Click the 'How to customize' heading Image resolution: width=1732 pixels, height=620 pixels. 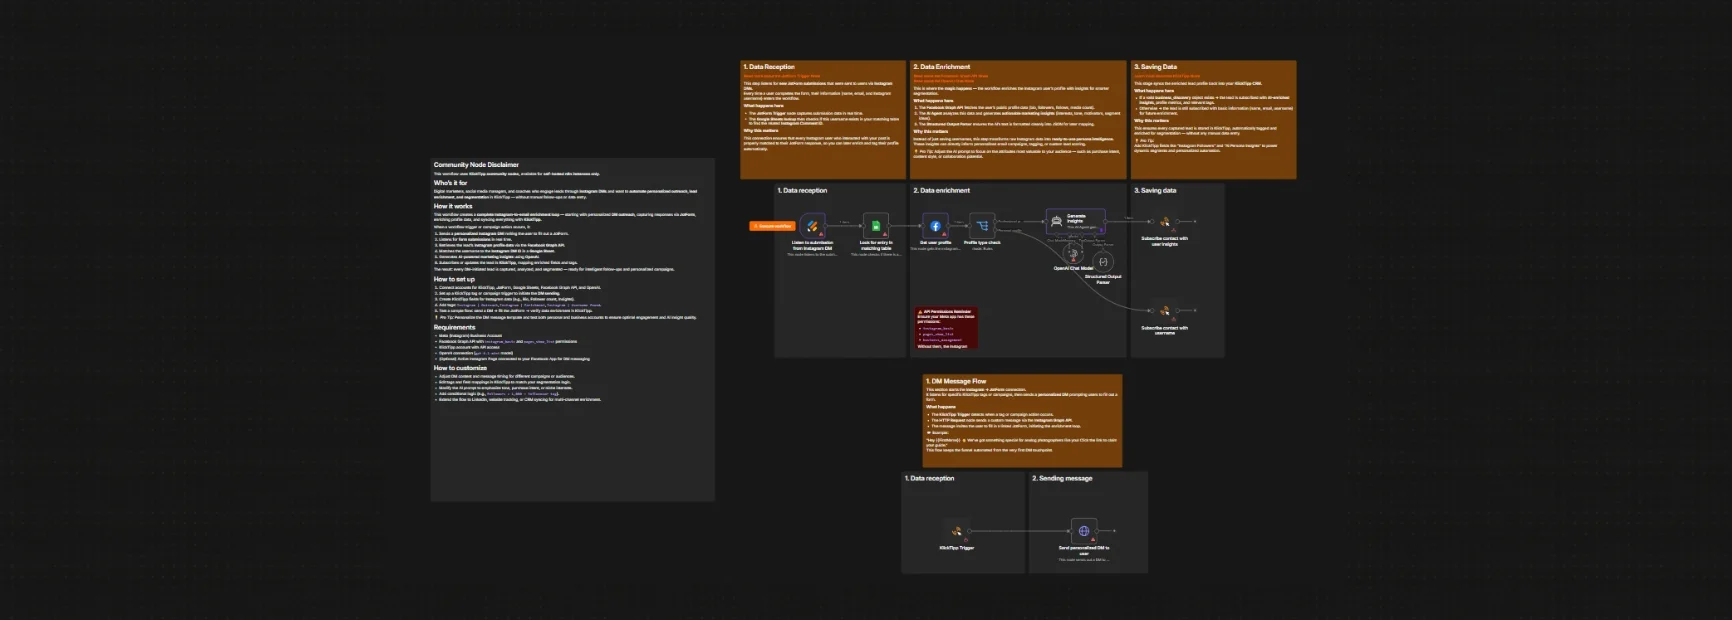pyautogui.click(x=460, y=368)
